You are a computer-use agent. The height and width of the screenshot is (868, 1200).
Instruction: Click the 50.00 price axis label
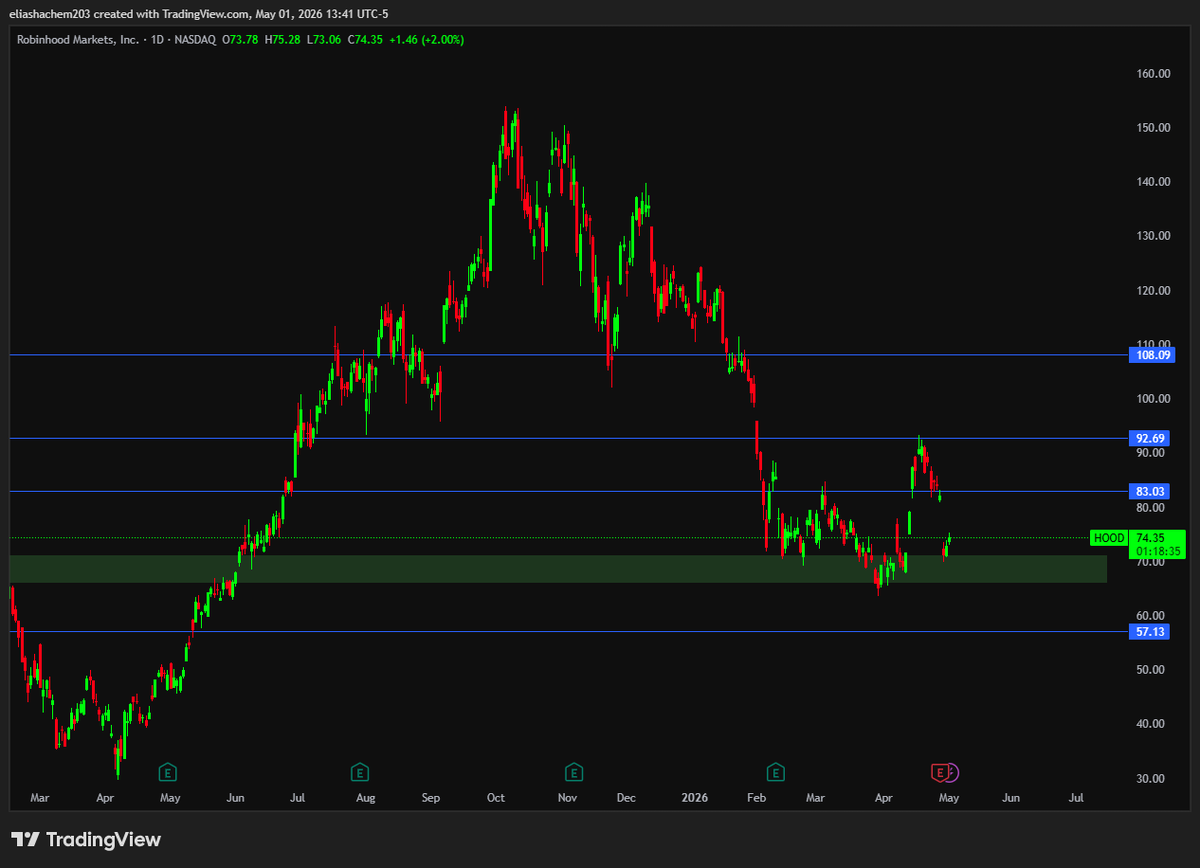(x=1150, y=670)
